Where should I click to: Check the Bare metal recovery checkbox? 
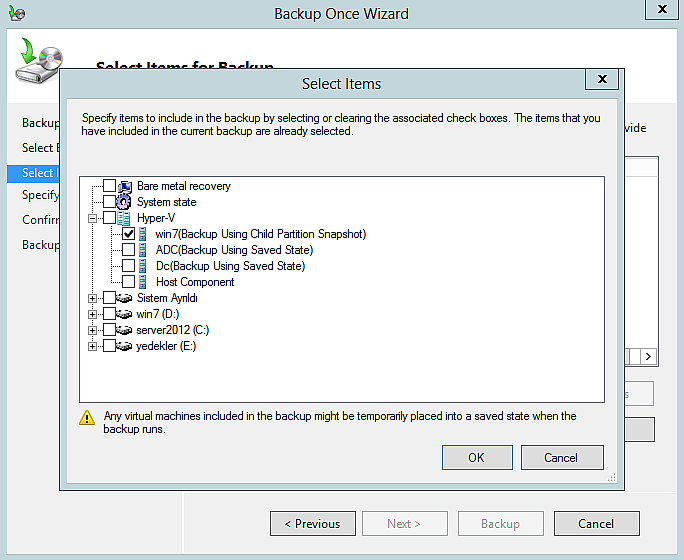pos(109,186)
